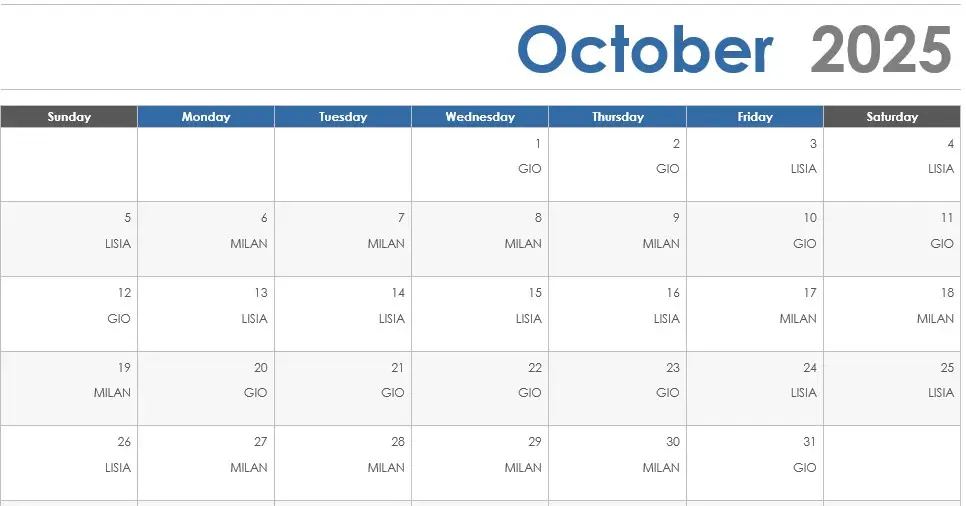Click the October 1 cell with GIO
966x506 pixels.
coord(480,165)
